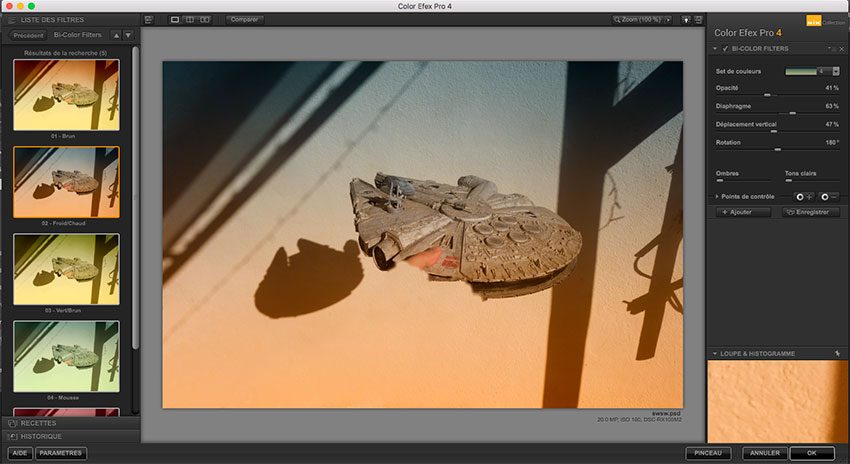Click the filter list icon beside LISTE DES FILTRES
Image resolution: width=850 pixels, height=464 pixels.
[x=11, y=20]
